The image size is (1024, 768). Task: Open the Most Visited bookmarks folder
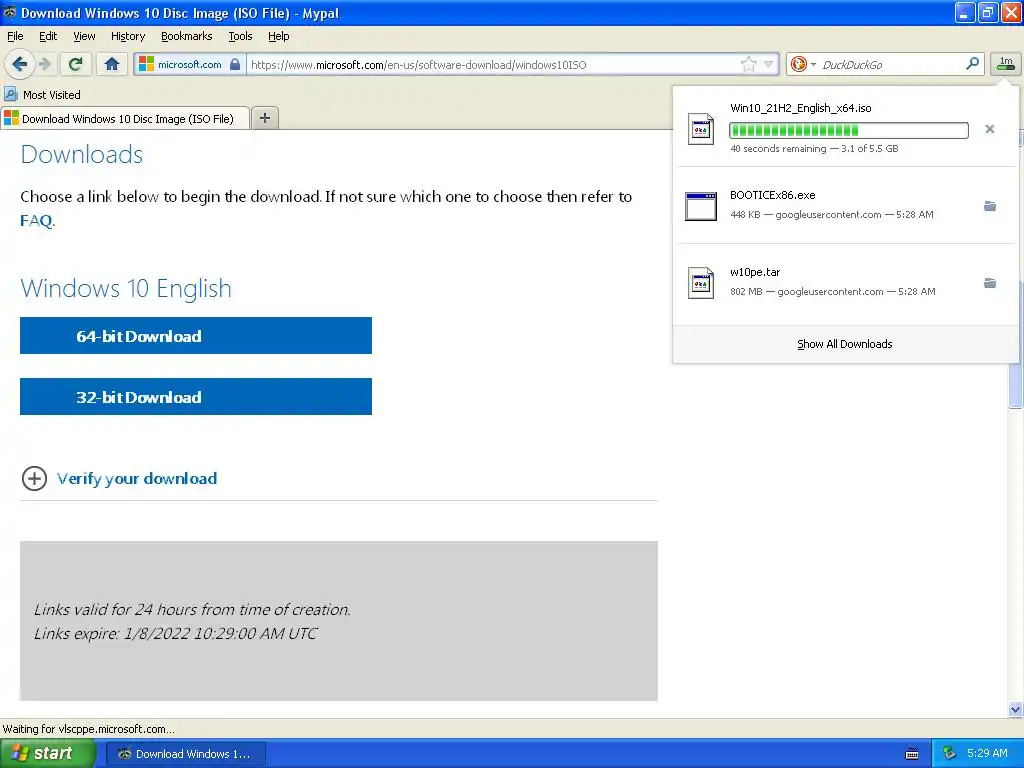pos(42,95)
